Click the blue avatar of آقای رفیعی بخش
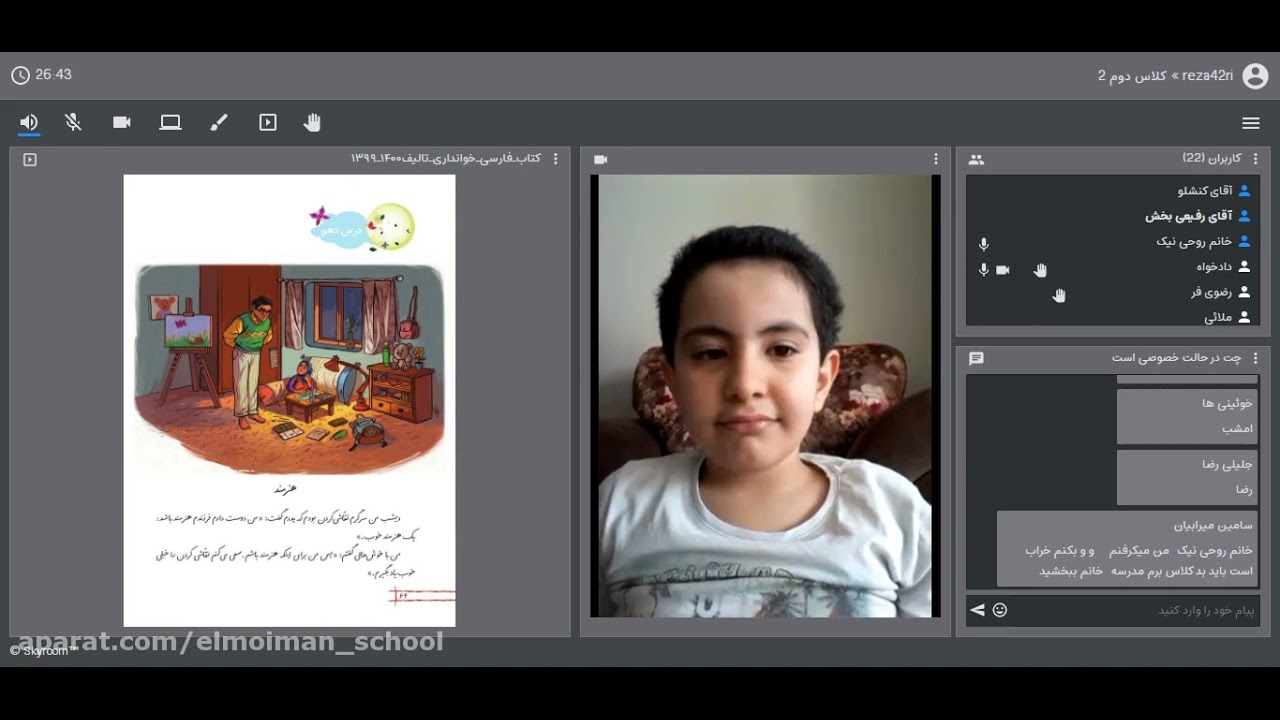Screen dimensions: 1280x720 (x=1245, y=215)
